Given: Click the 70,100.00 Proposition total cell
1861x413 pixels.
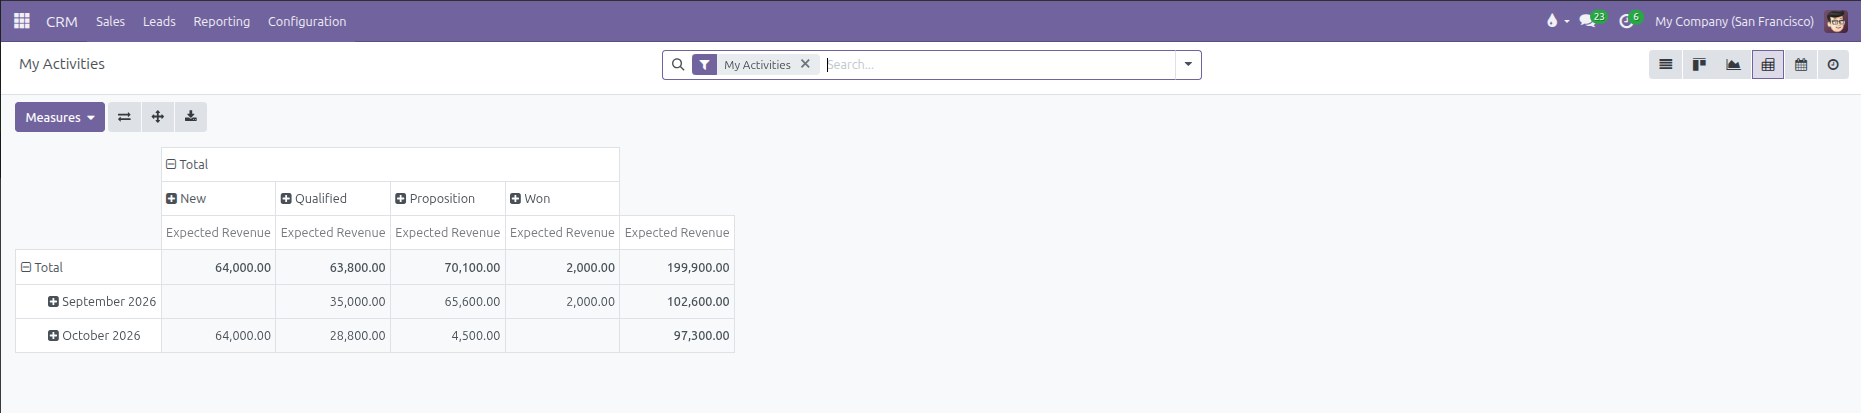Looking at the screenshot, I should (x=448, y=267).
